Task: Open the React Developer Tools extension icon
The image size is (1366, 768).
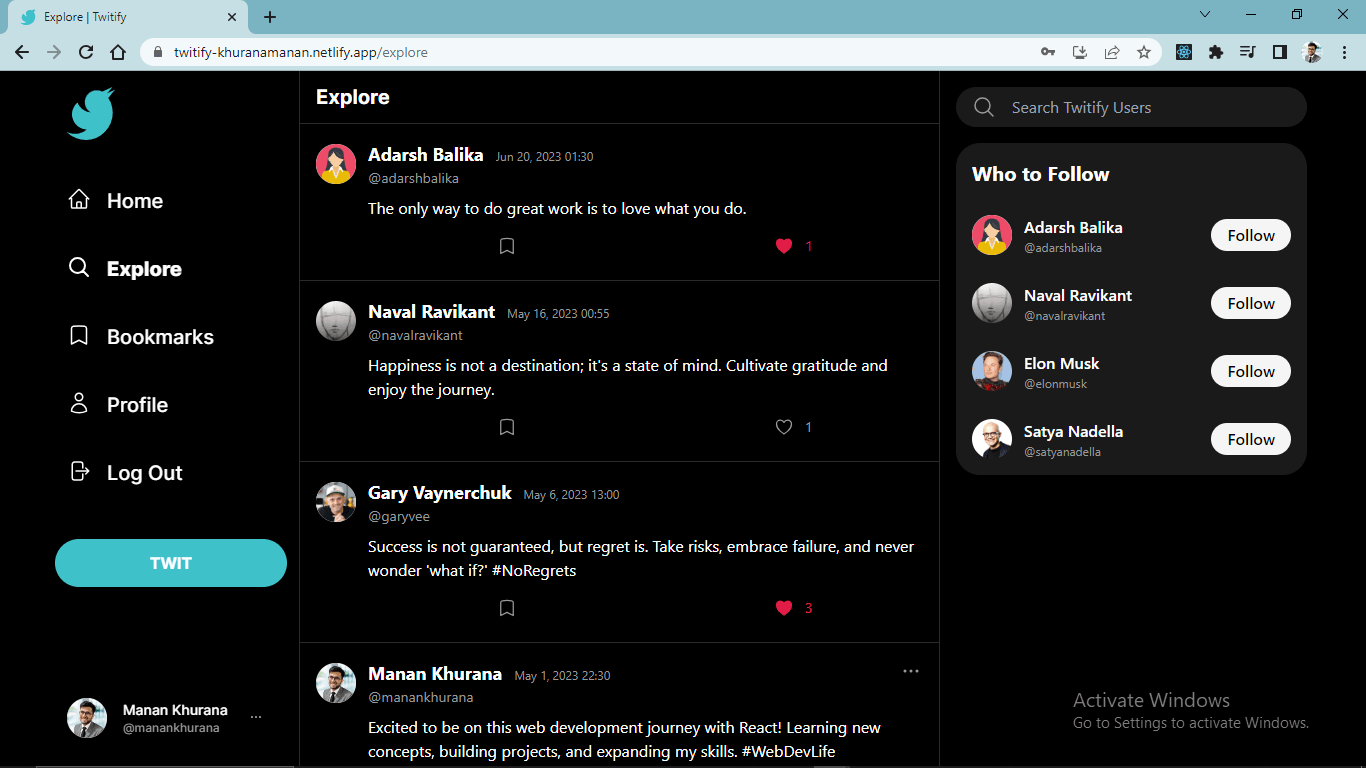Action: click(x=1184, y=52)
